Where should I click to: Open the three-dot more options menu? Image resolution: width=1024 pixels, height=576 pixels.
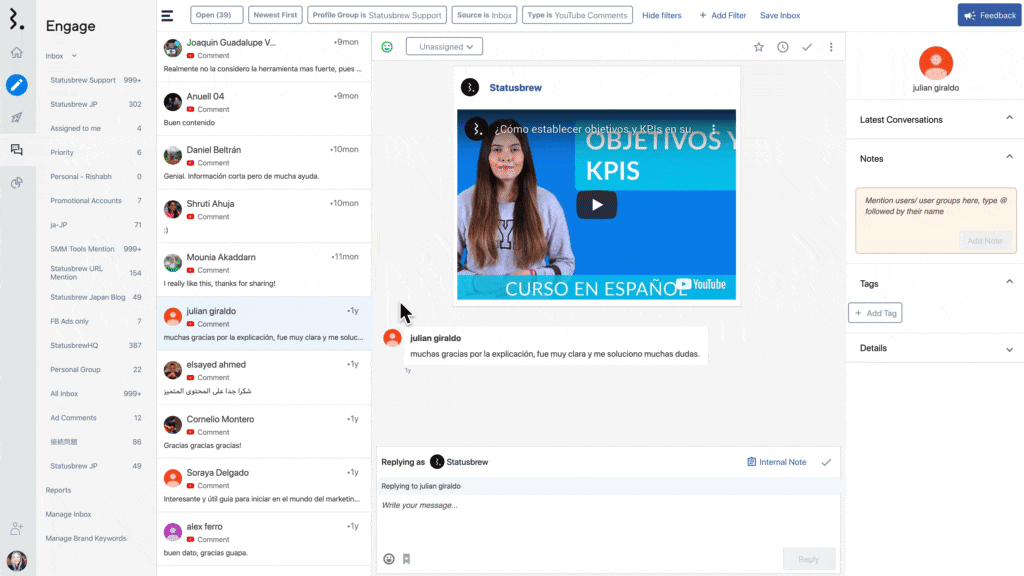pos(831,47)
